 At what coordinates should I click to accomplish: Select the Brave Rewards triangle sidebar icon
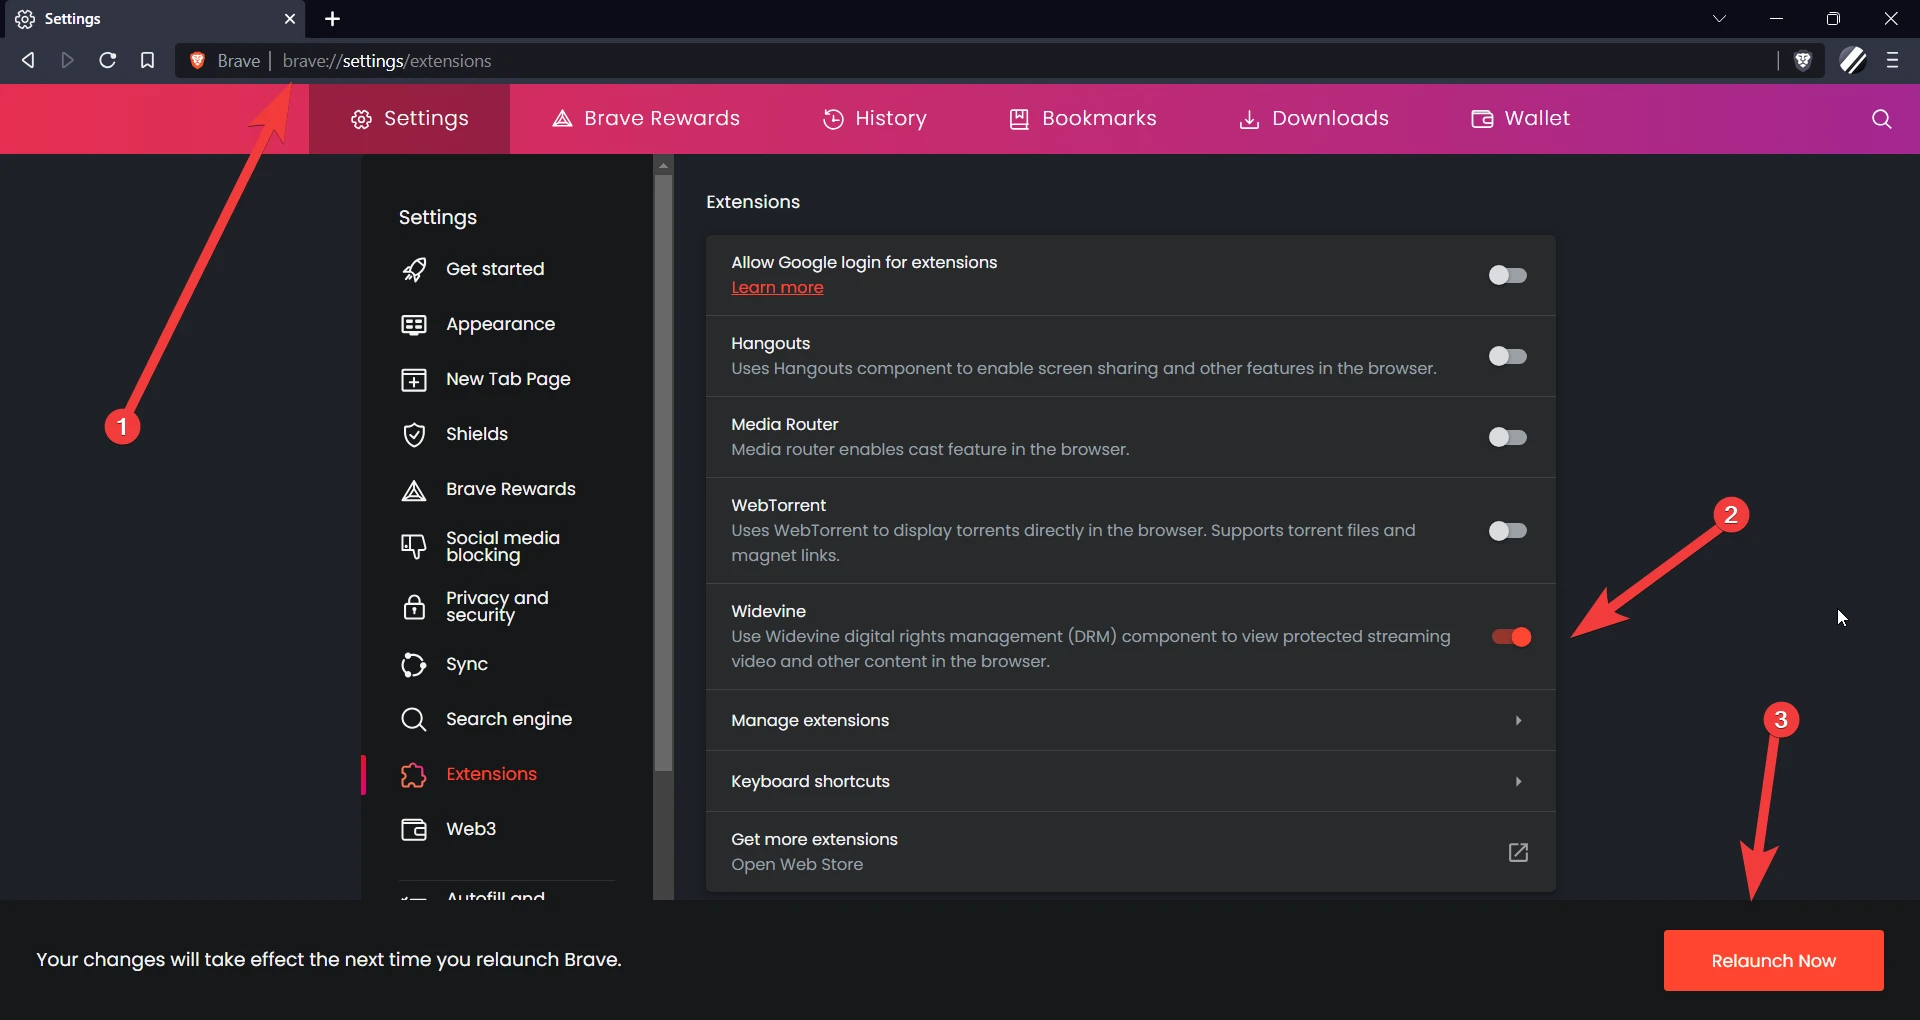pos(414,490)
